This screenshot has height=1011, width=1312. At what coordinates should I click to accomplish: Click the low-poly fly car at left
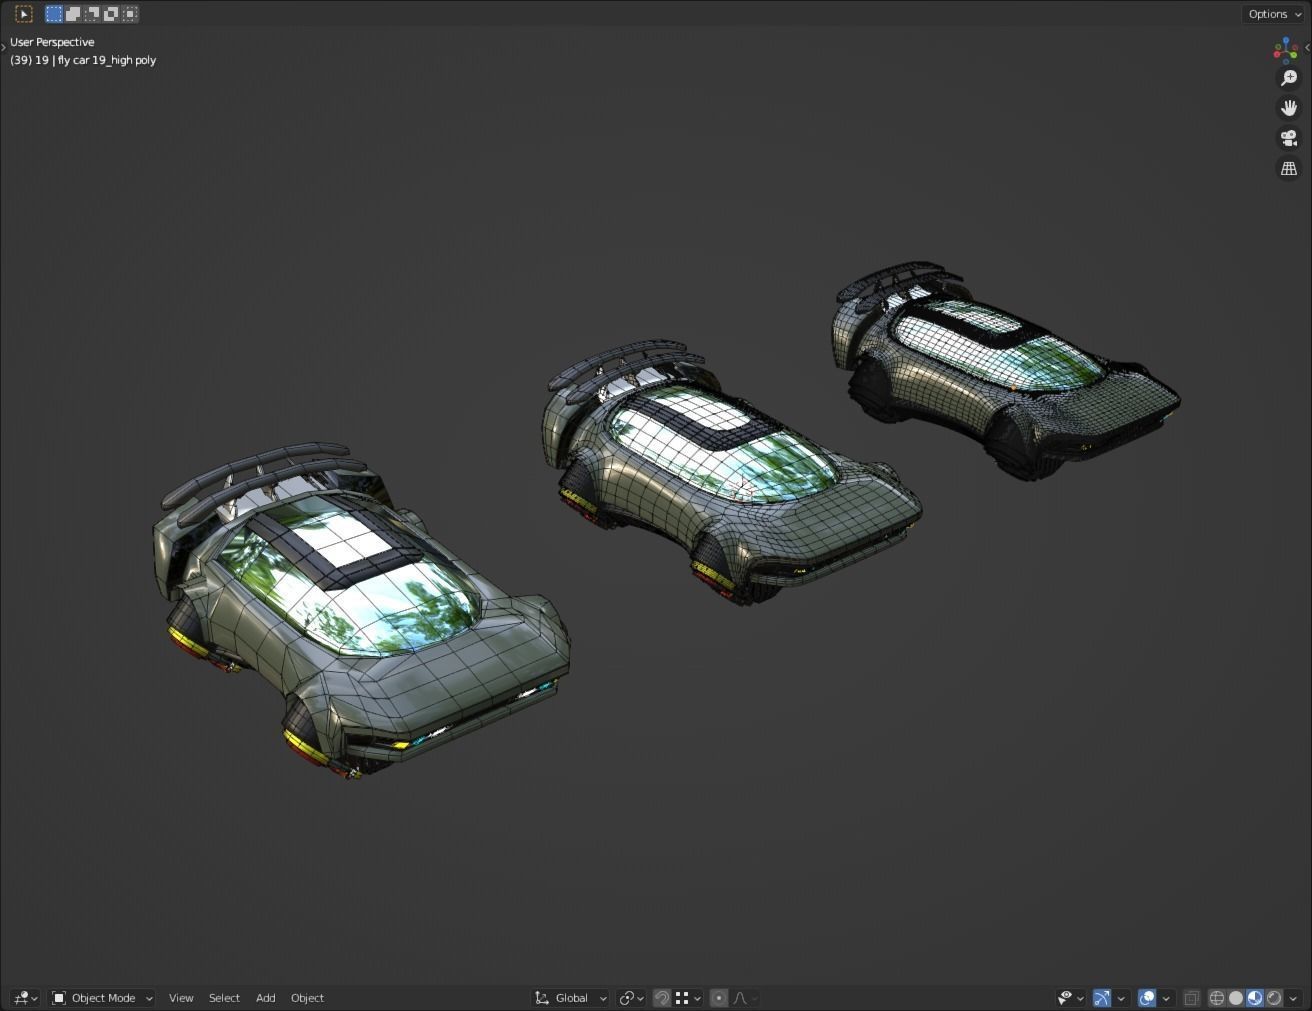[360, 610]
